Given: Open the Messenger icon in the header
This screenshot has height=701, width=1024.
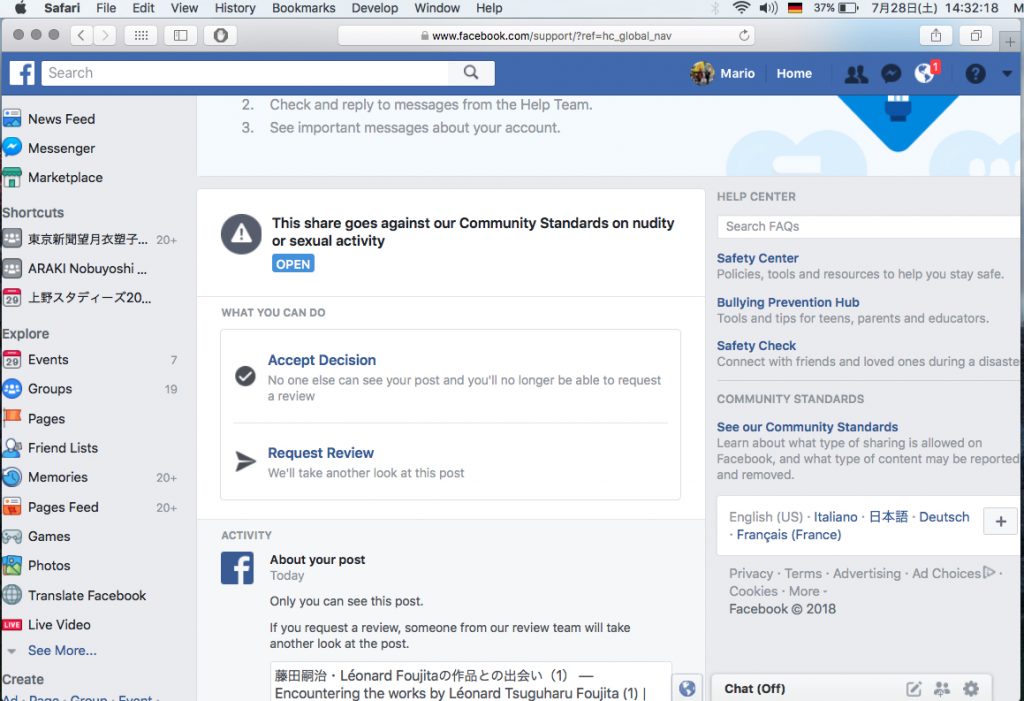Looking at the screenshot, I should coord(891,74).
